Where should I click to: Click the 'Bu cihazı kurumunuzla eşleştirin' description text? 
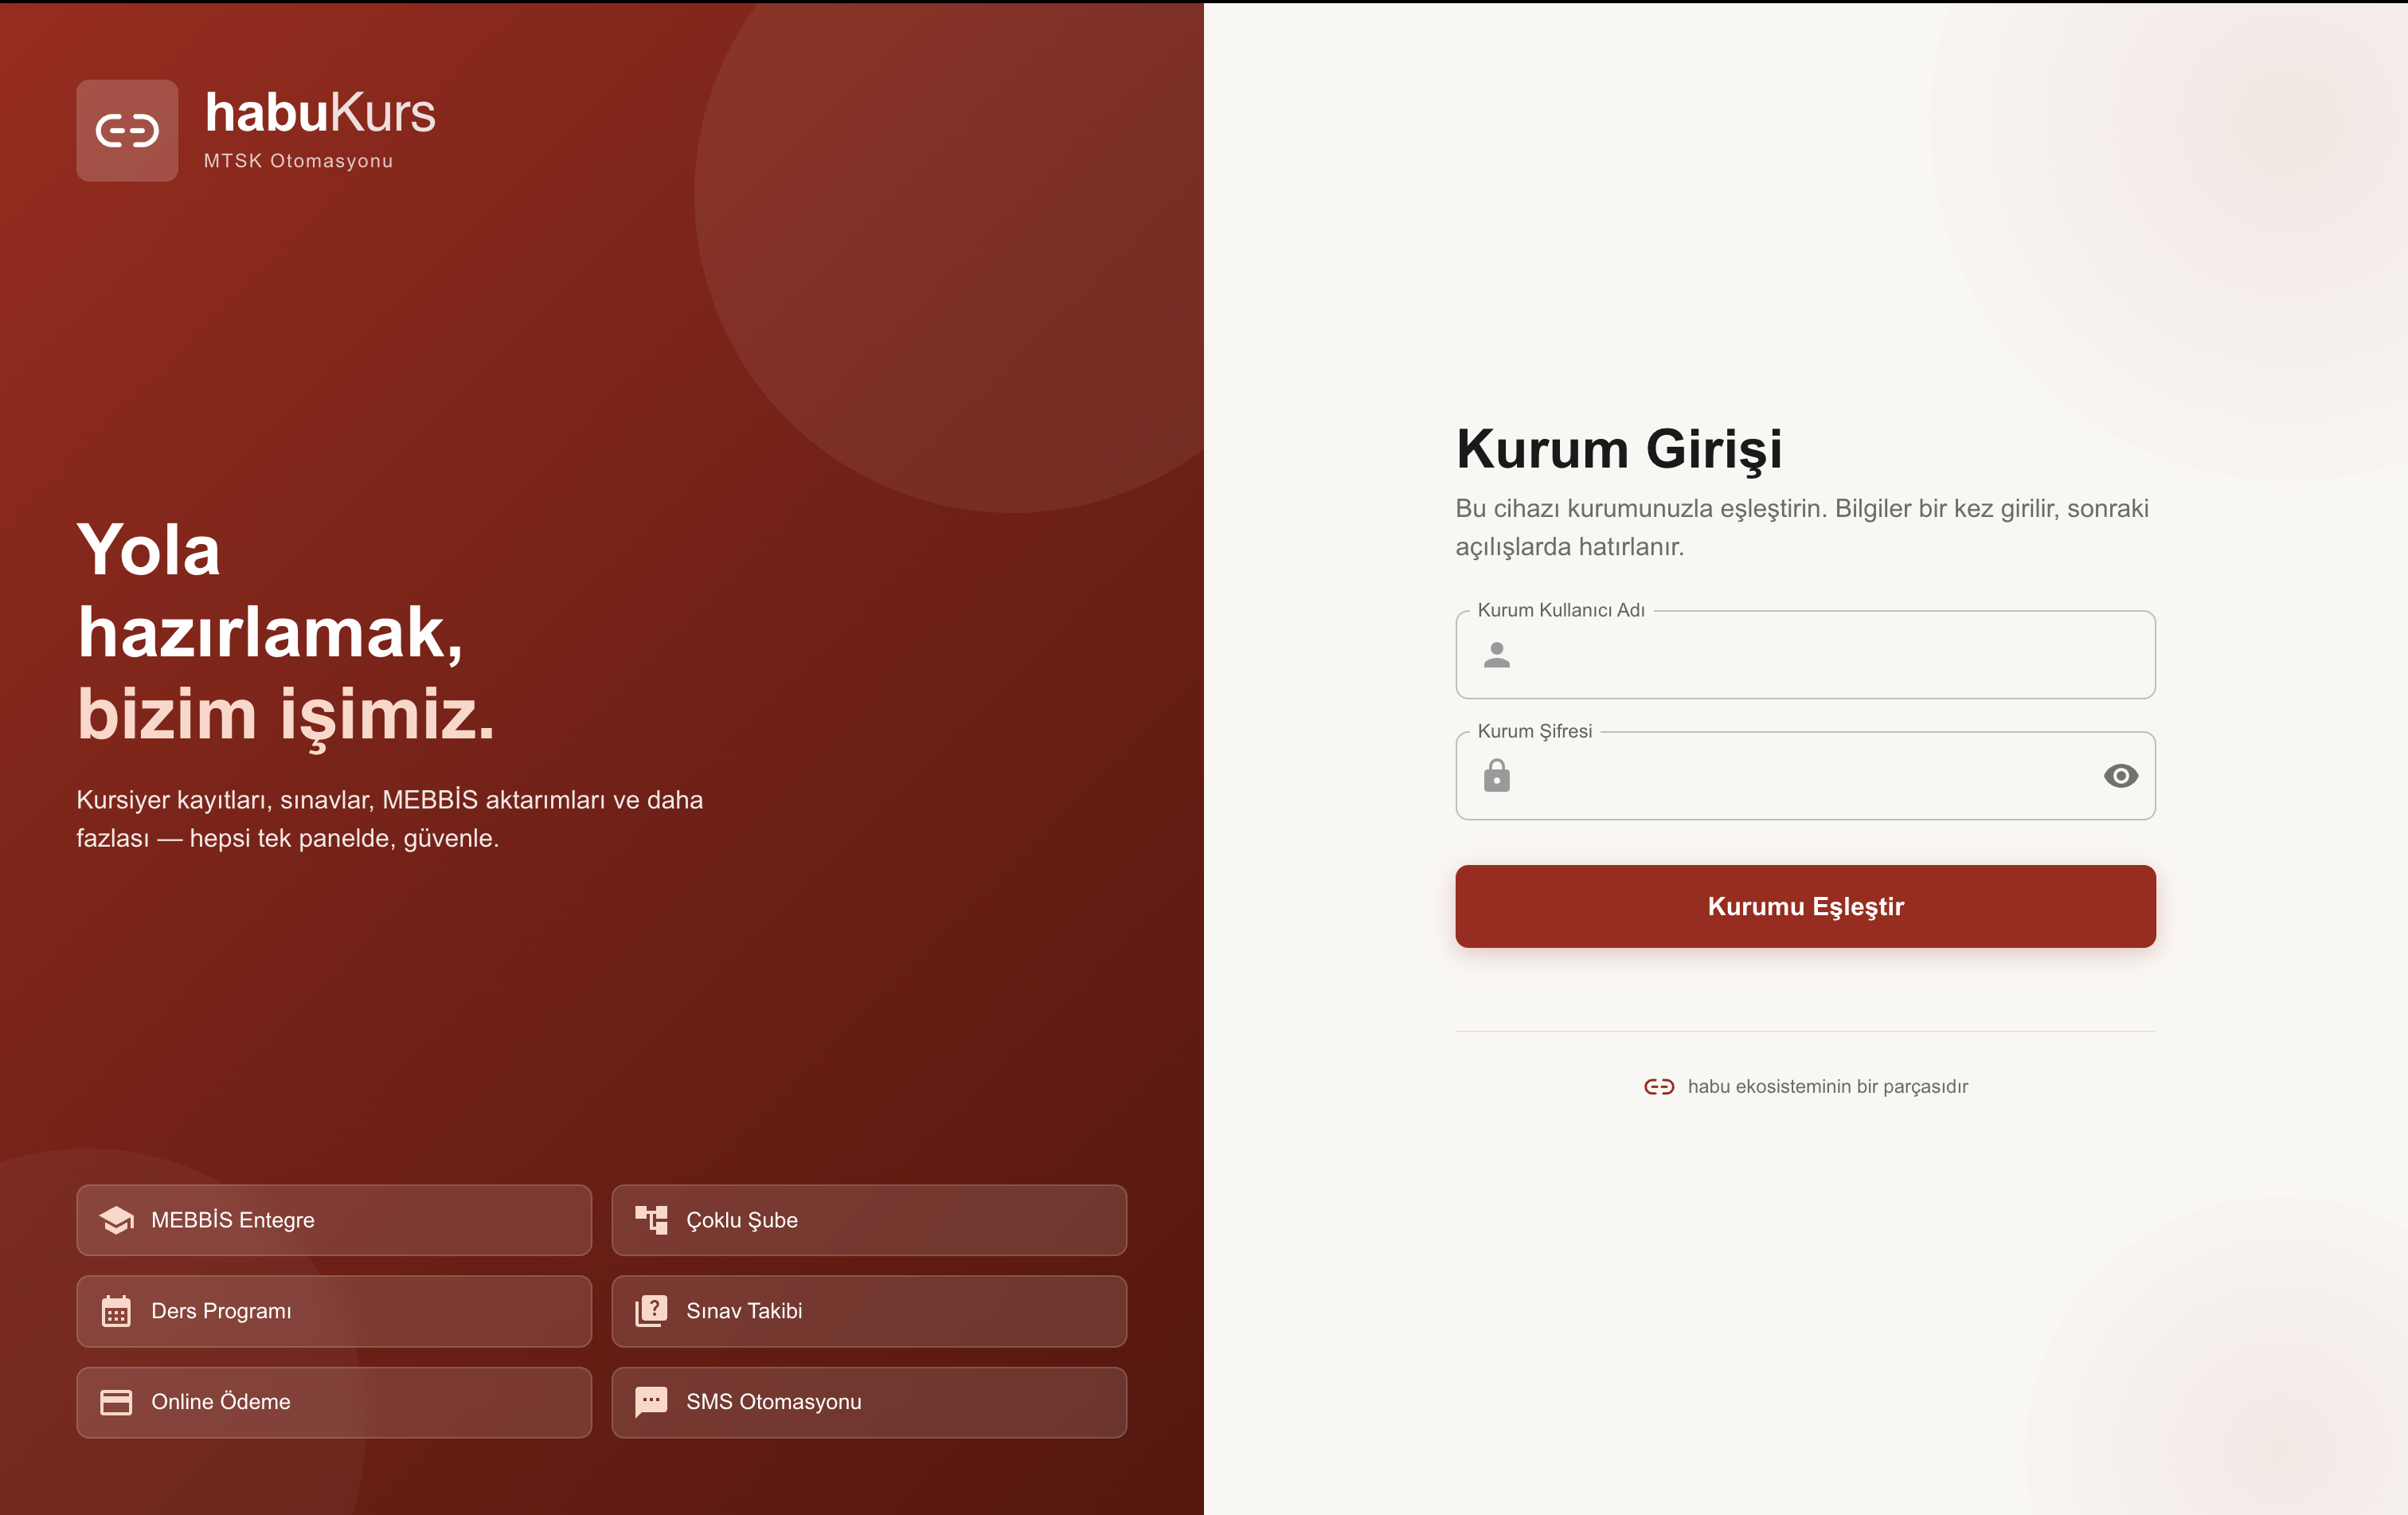coord(1802,527)
